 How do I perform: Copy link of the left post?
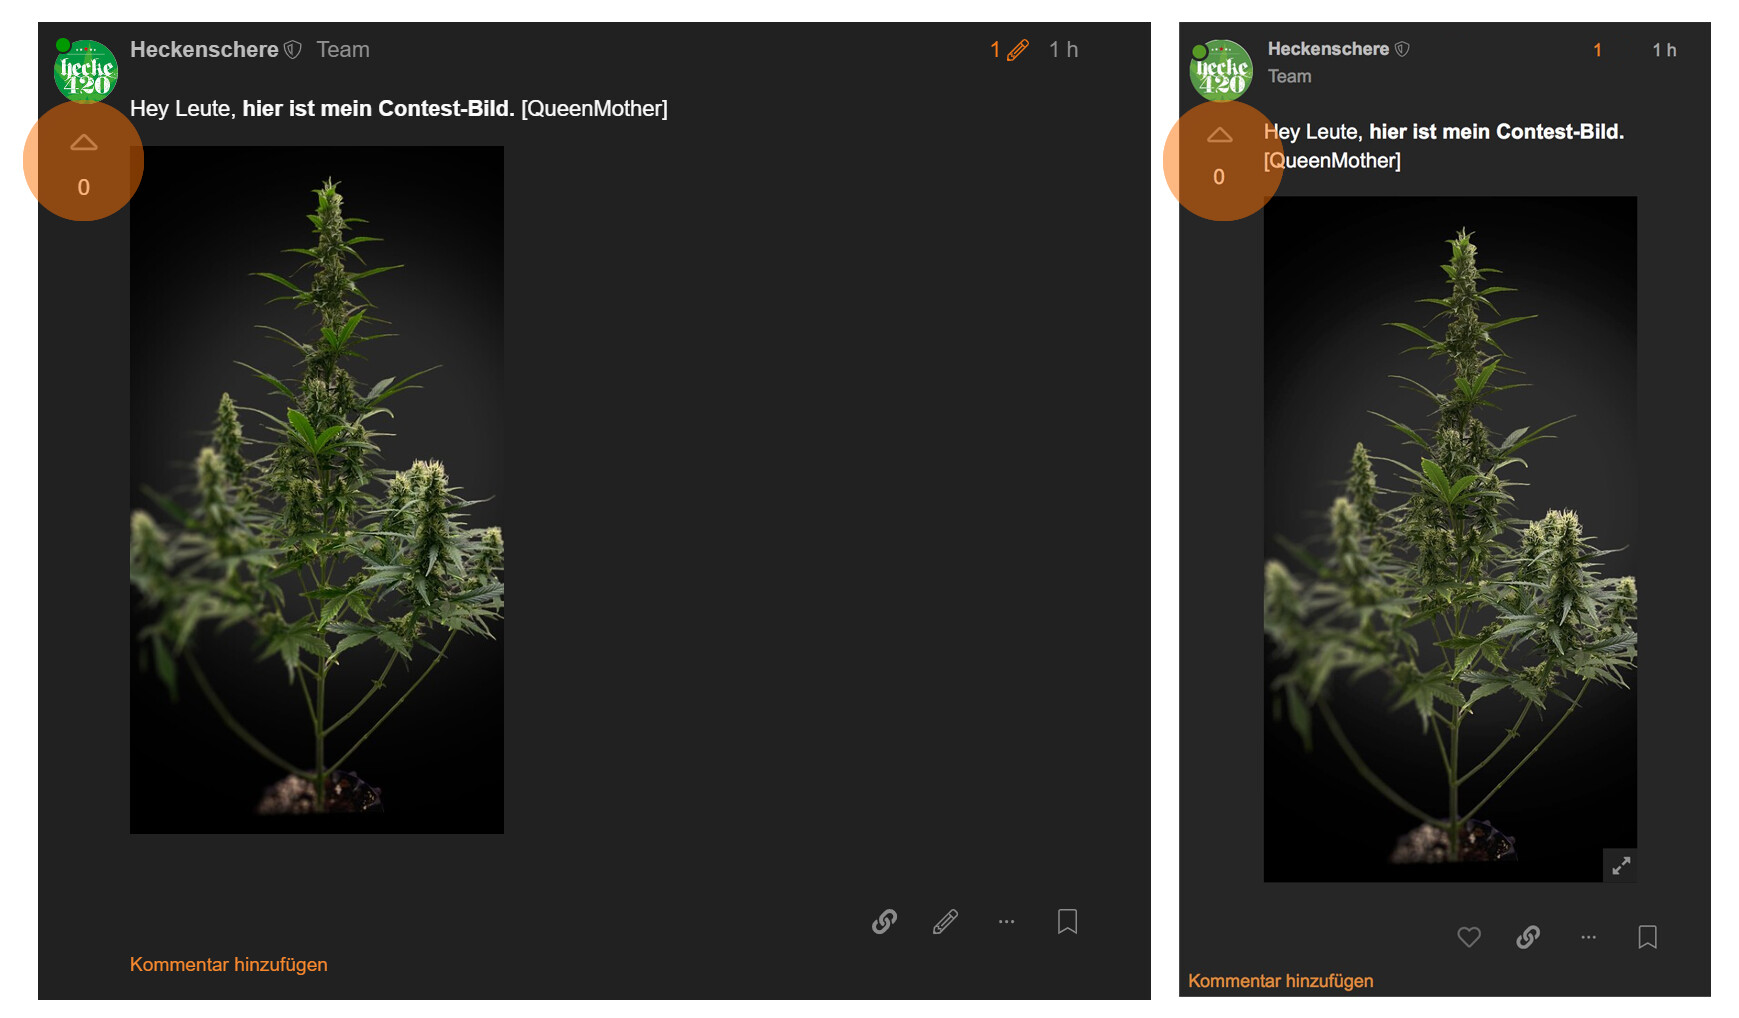pos(884,921)
